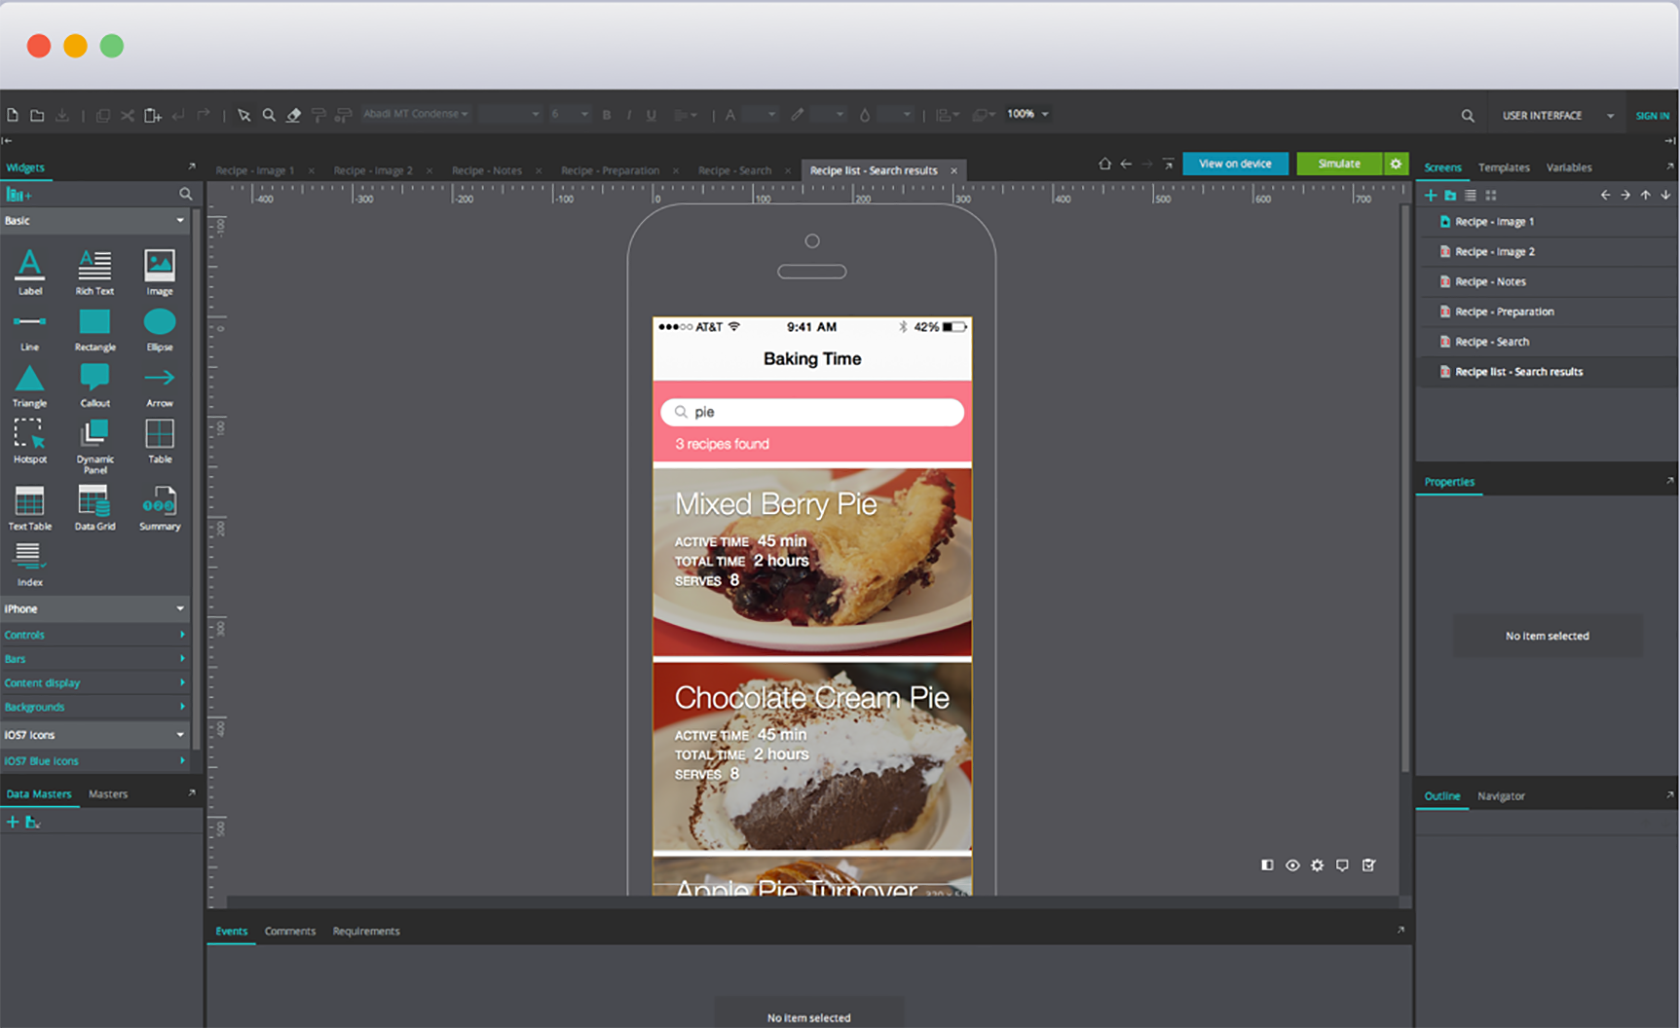Add the Image widget
The height and width of the screenshot is (1028, 1680).
160,272
